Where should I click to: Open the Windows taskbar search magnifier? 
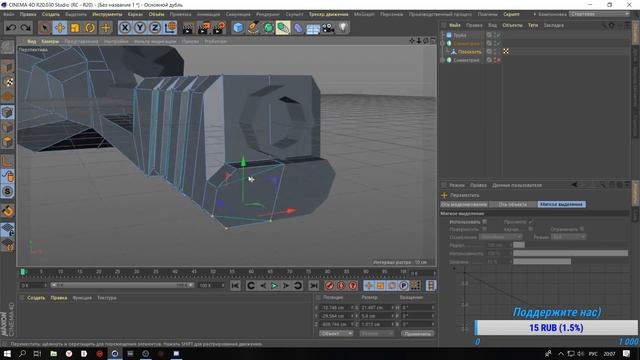[x=22, y=353]
